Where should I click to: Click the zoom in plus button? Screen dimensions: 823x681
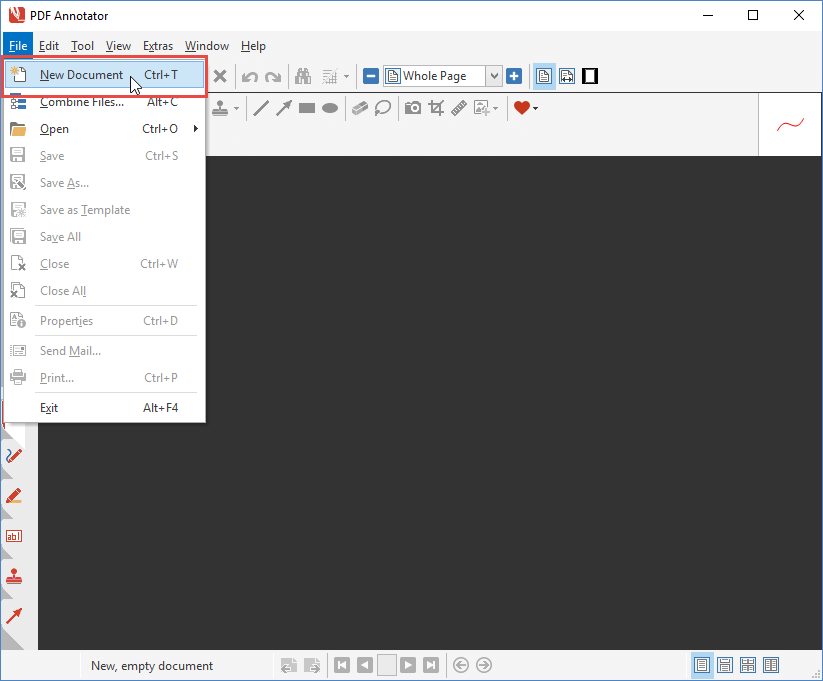(514, 76)
